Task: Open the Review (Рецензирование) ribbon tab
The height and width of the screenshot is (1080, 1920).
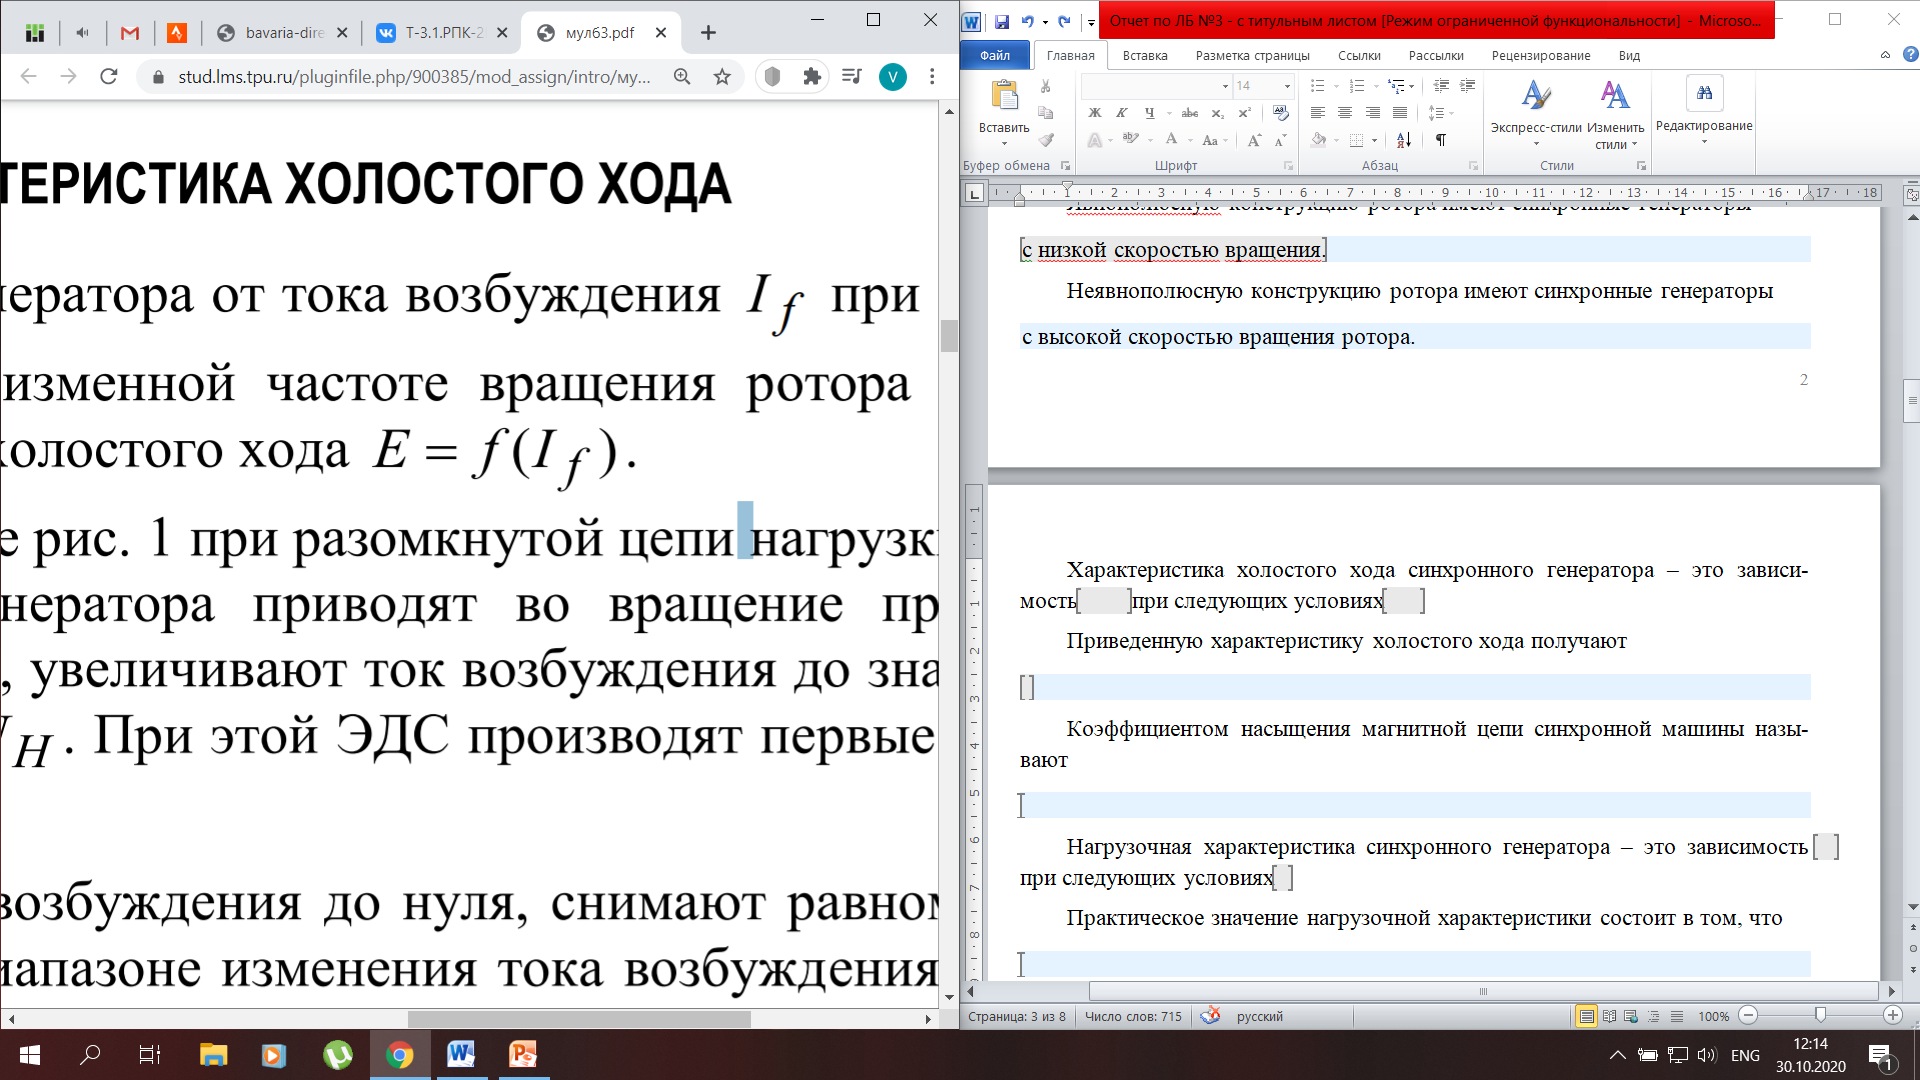Action: coord(1540,56)
